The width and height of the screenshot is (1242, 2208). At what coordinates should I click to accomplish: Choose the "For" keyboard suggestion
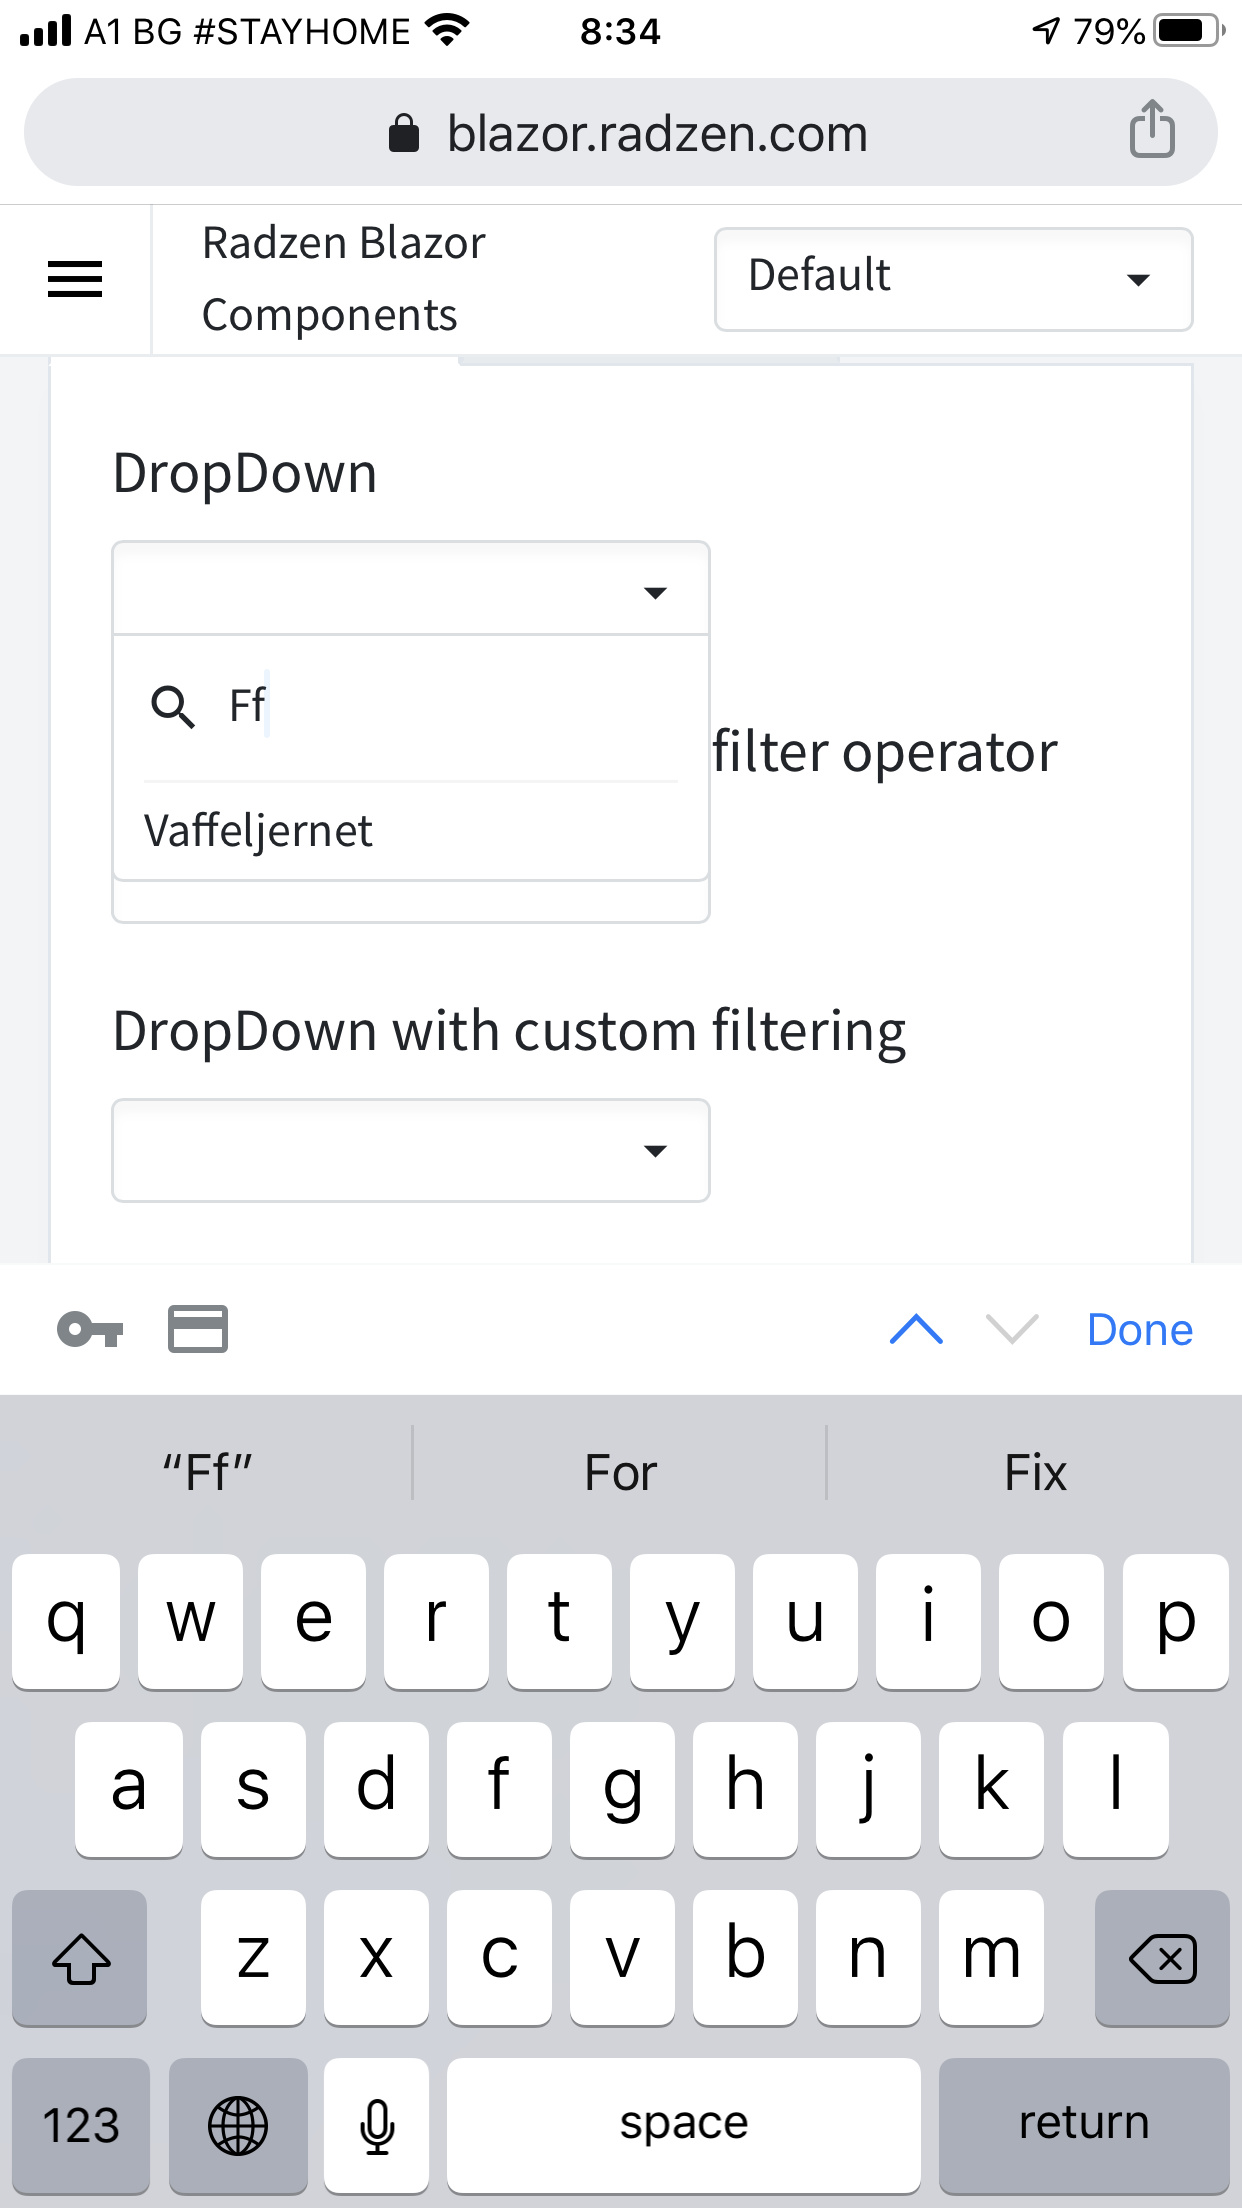click(620, 1473)
